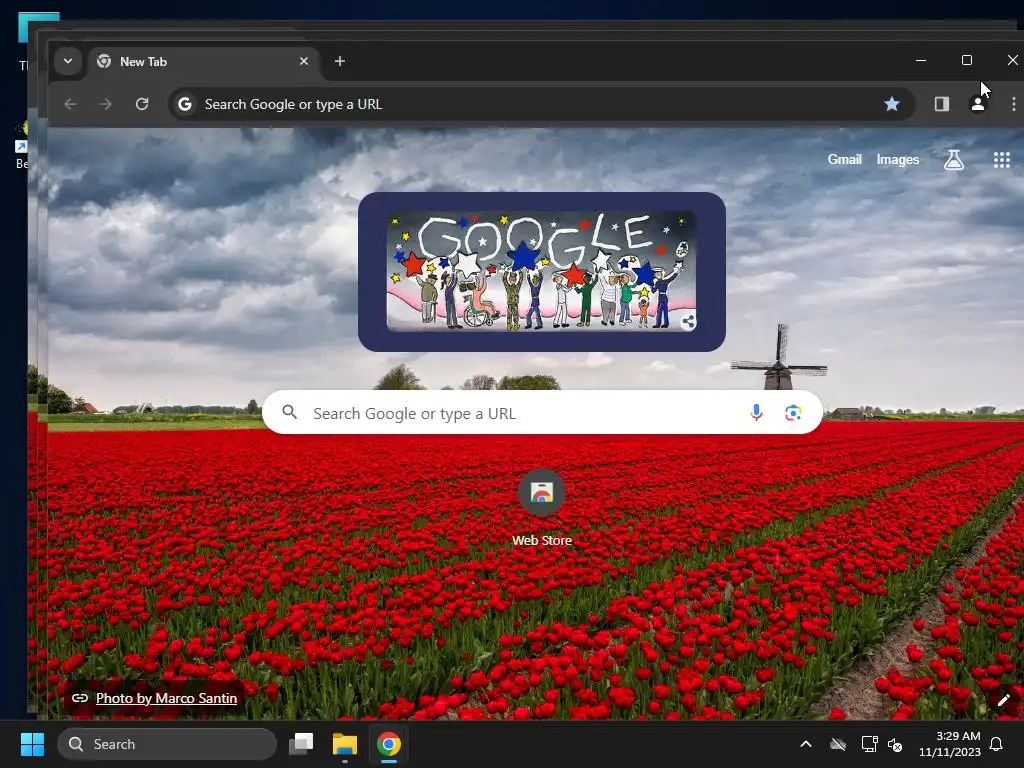
Task: Open the Google apps grid
Action: point(1001,159)
